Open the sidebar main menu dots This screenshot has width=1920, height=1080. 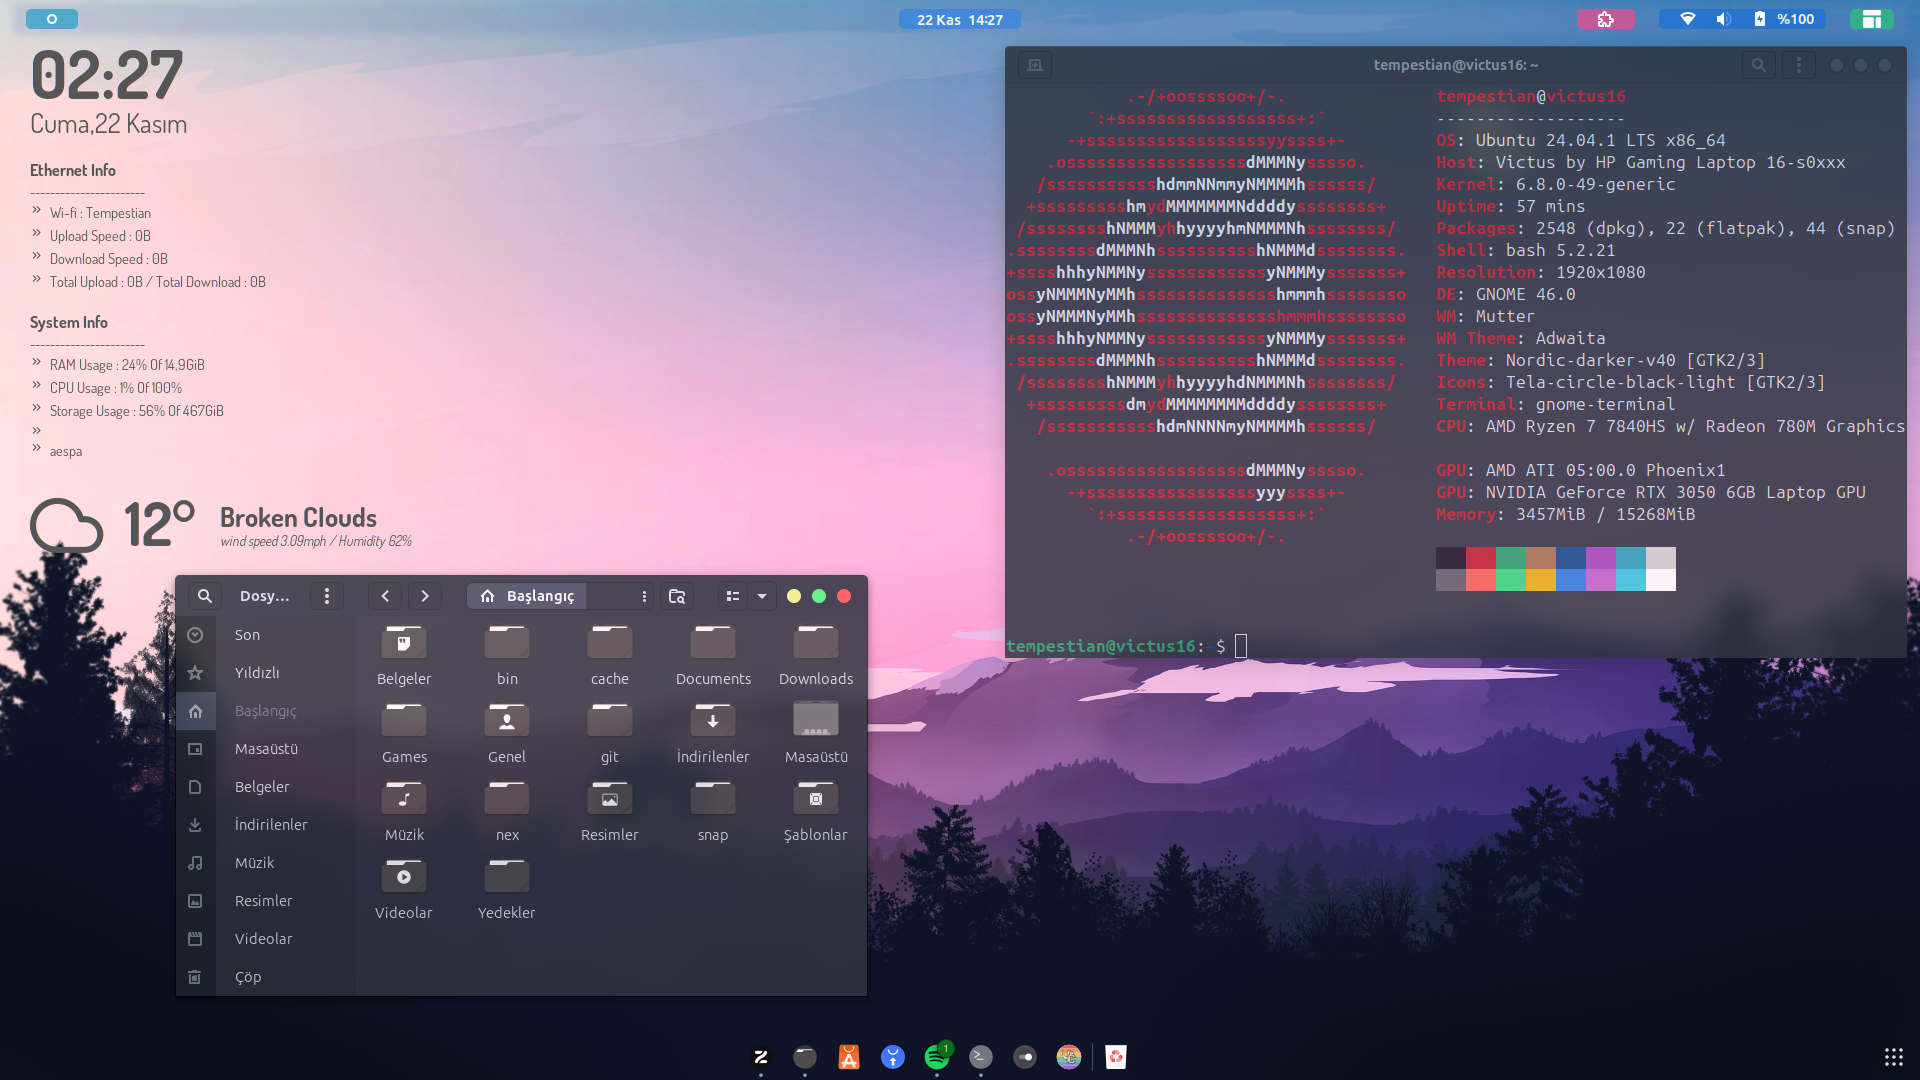coord(327,596)
